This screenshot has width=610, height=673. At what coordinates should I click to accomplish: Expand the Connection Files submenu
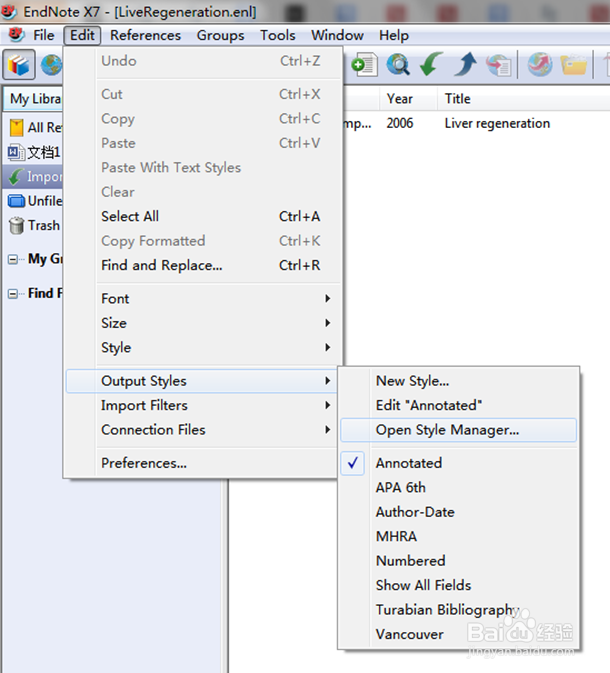point(204,430)
